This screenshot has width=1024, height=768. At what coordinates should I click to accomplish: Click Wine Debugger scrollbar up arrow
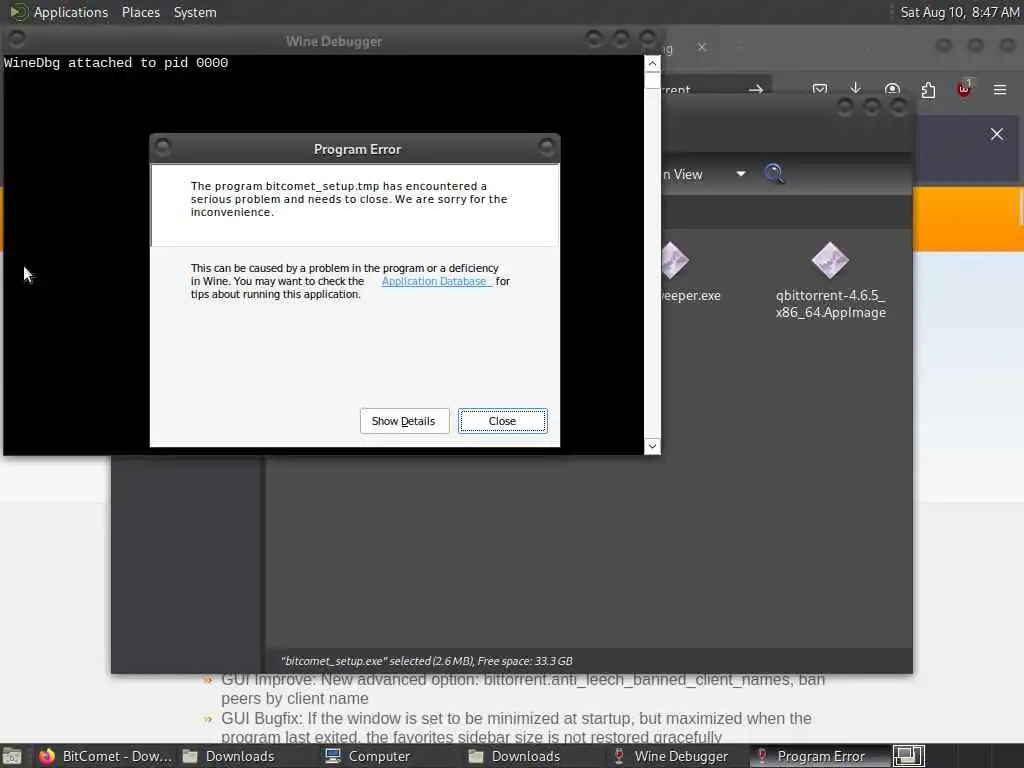click(652, 63)
